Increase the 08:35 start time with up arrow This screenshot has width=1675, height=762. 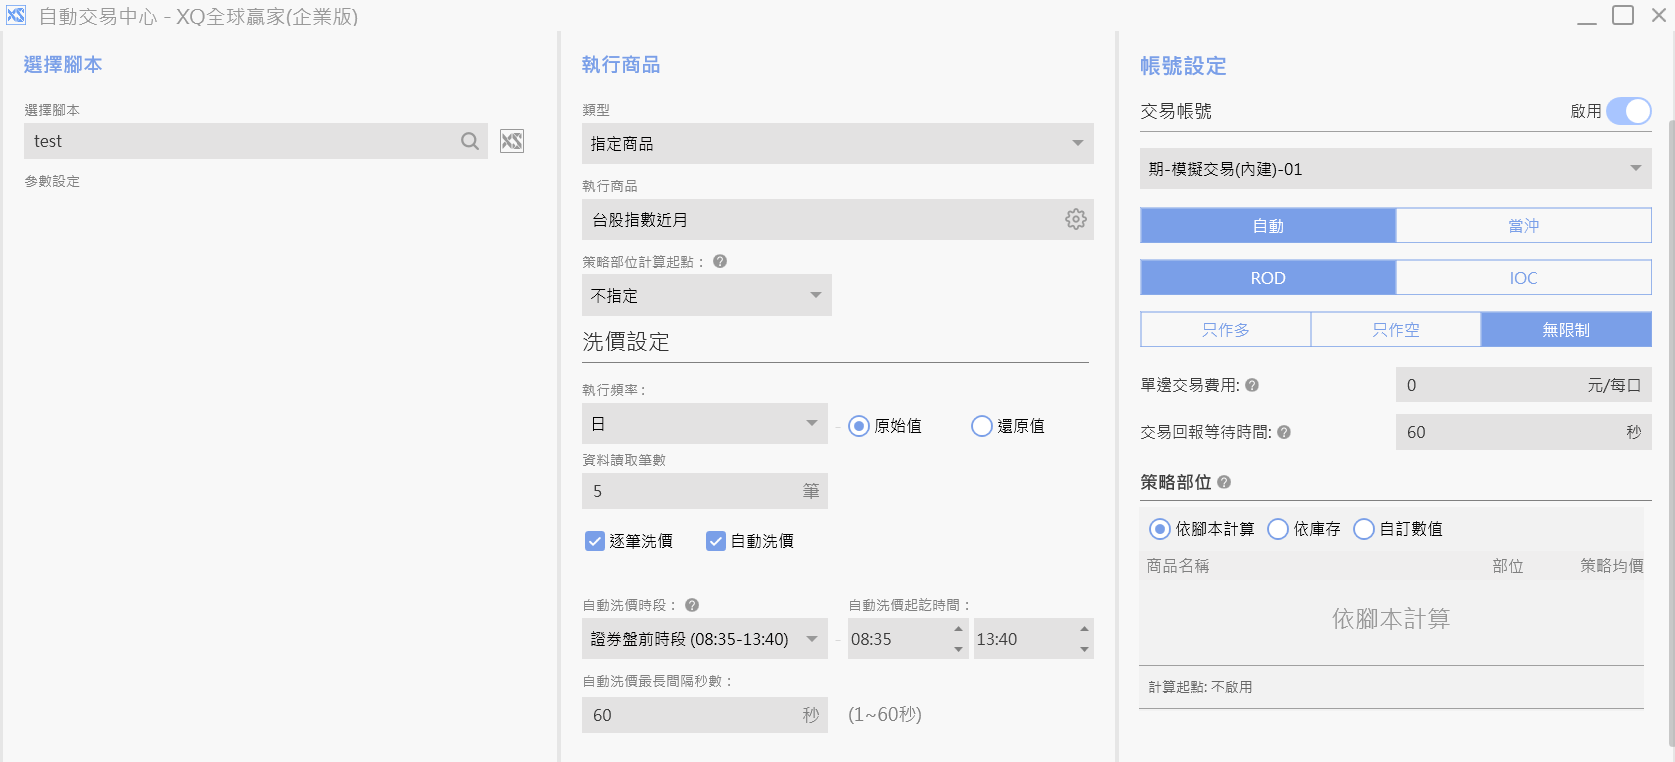click(x=958, y=629)
